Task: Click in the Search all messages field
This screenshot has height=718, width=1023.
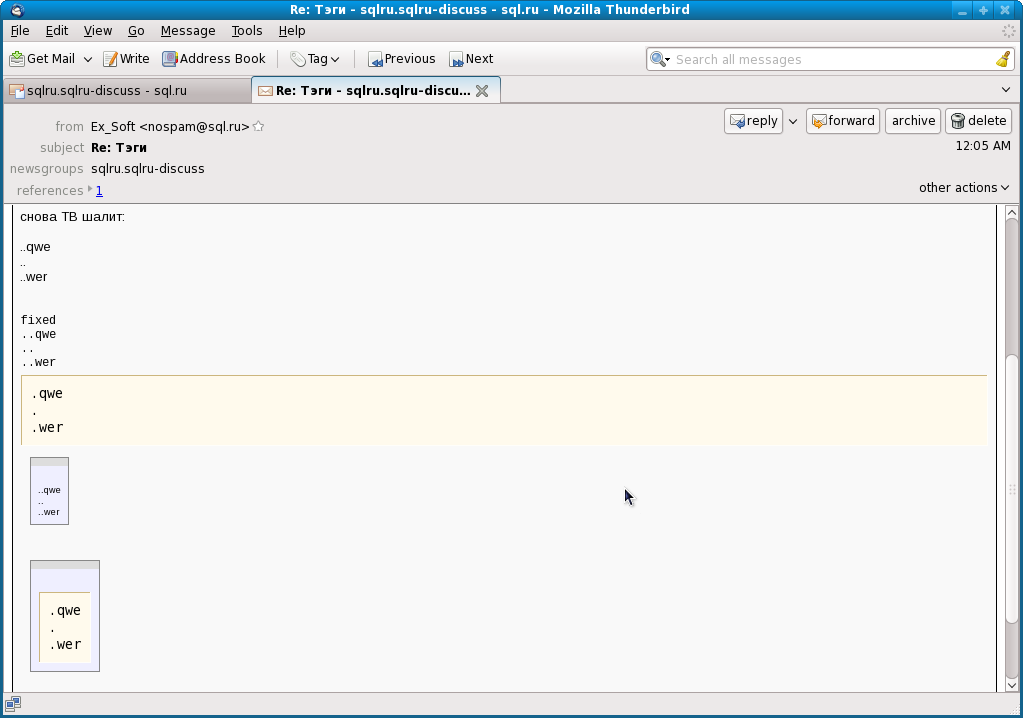Action: click(x=830, y=60)
